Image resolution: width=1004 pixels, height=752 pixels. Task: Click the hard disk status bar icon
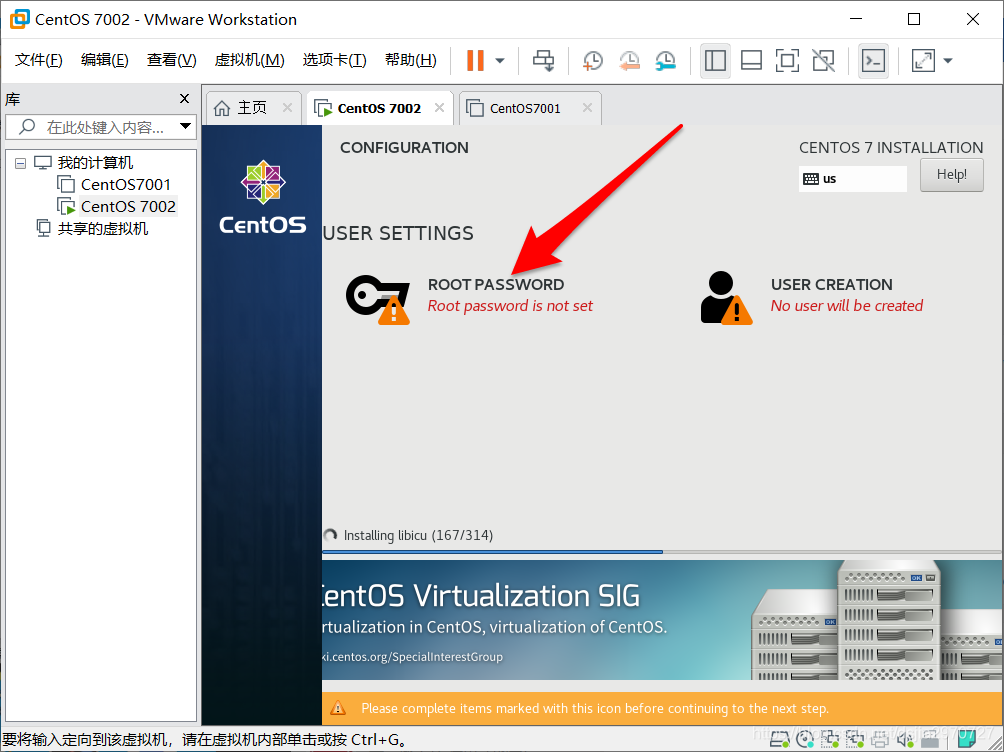coord(779,740)
